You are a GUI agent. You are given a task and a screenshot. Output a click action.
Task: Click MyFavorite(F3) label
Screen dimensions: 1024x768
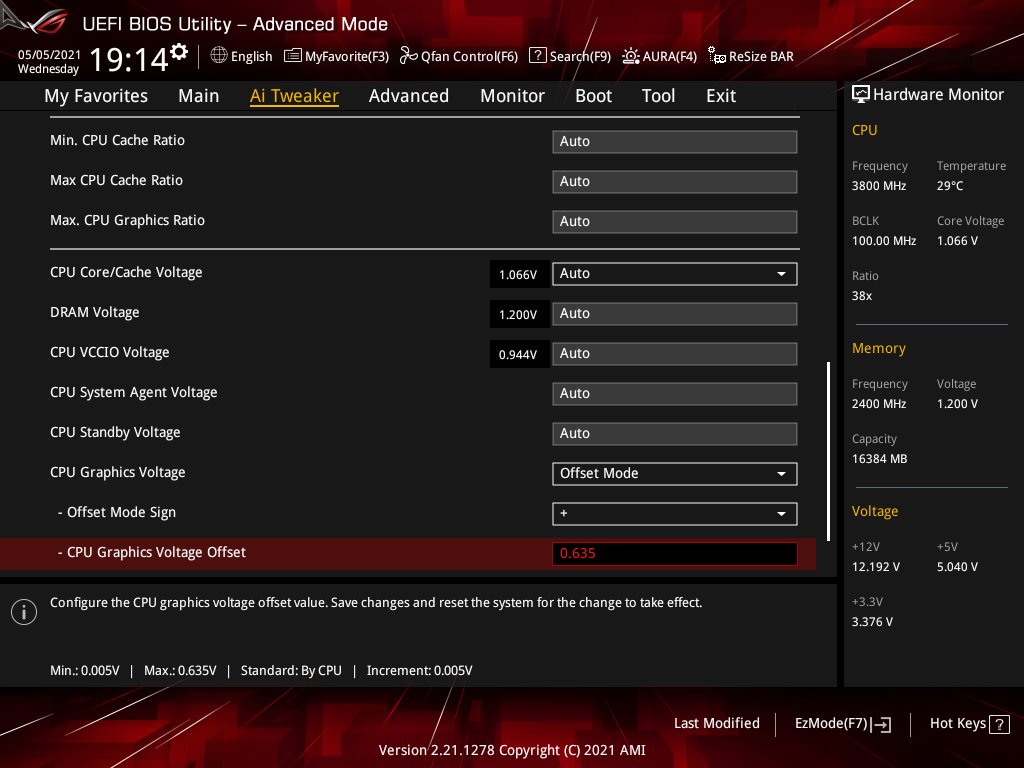point(347,57)
